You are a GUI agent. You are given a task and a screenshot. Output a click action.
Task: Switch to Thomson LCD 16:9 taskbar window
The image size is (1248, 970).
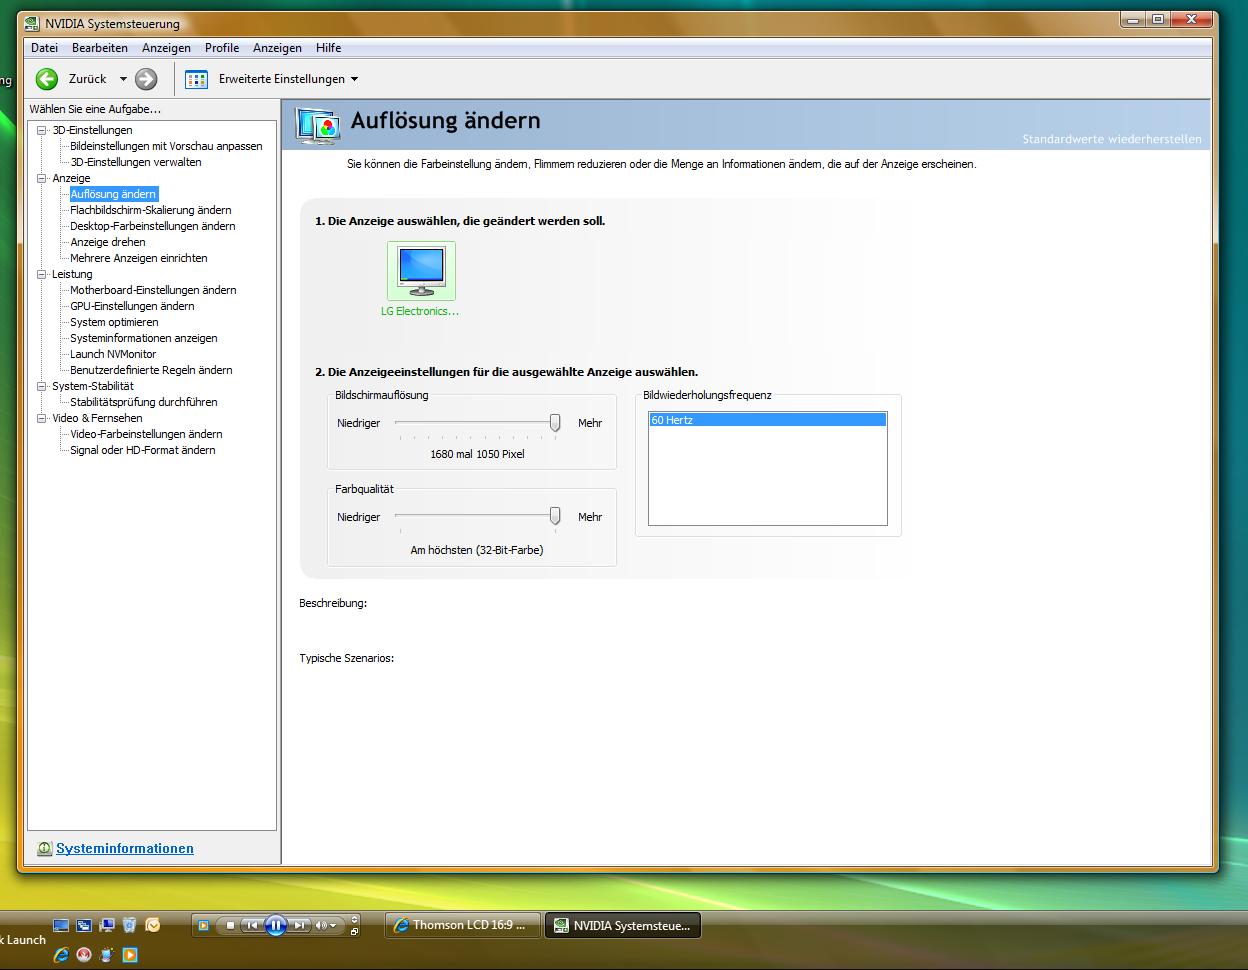463,925
